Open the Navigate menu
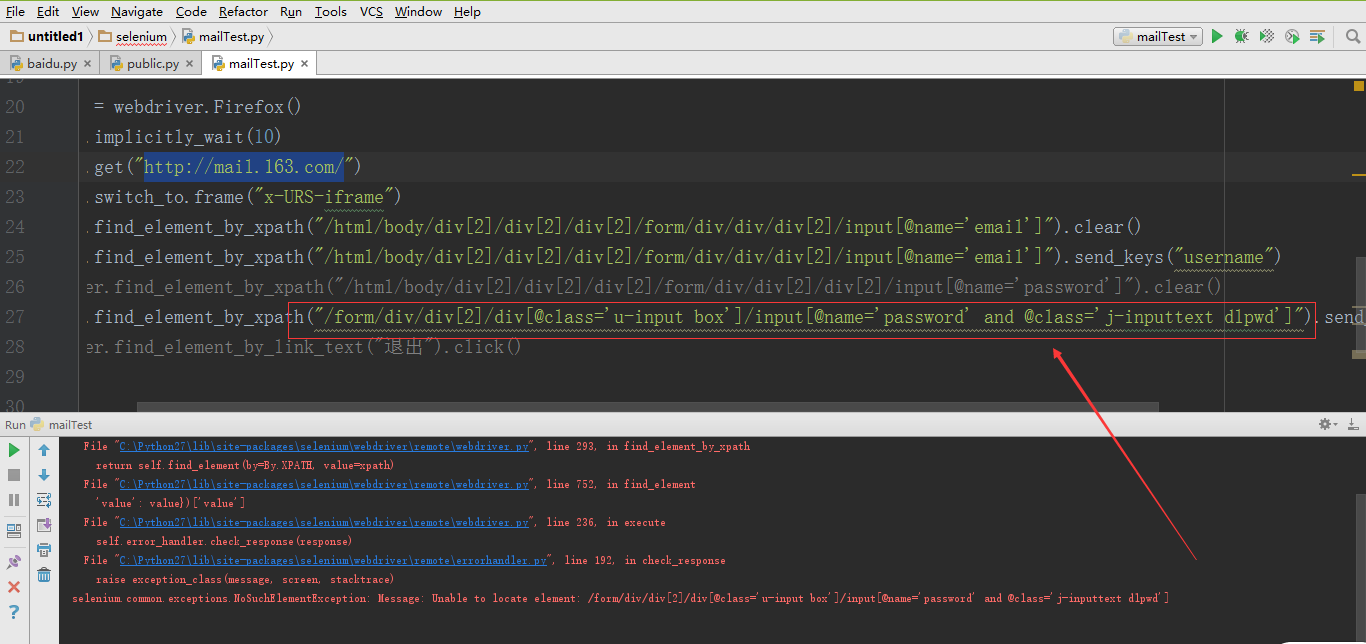Viewport: 1366px width, 644px height. click(x=137, y=12)
